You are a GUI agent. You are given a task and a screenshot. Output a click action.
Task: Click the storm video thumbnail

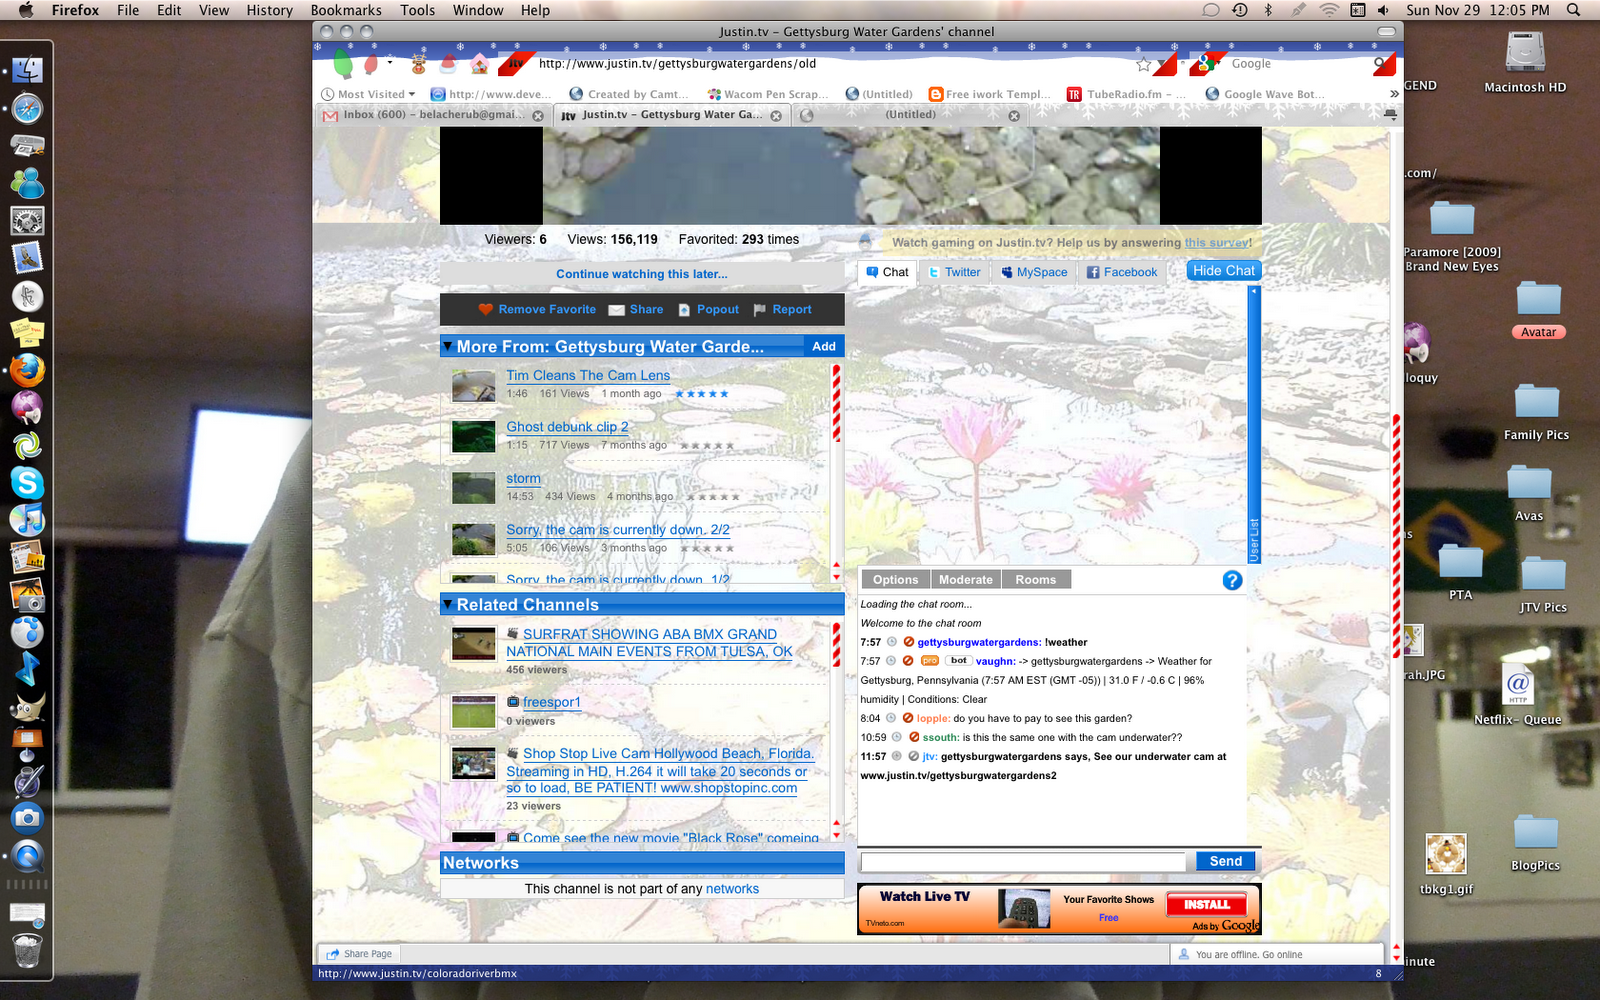pos(474,488)
